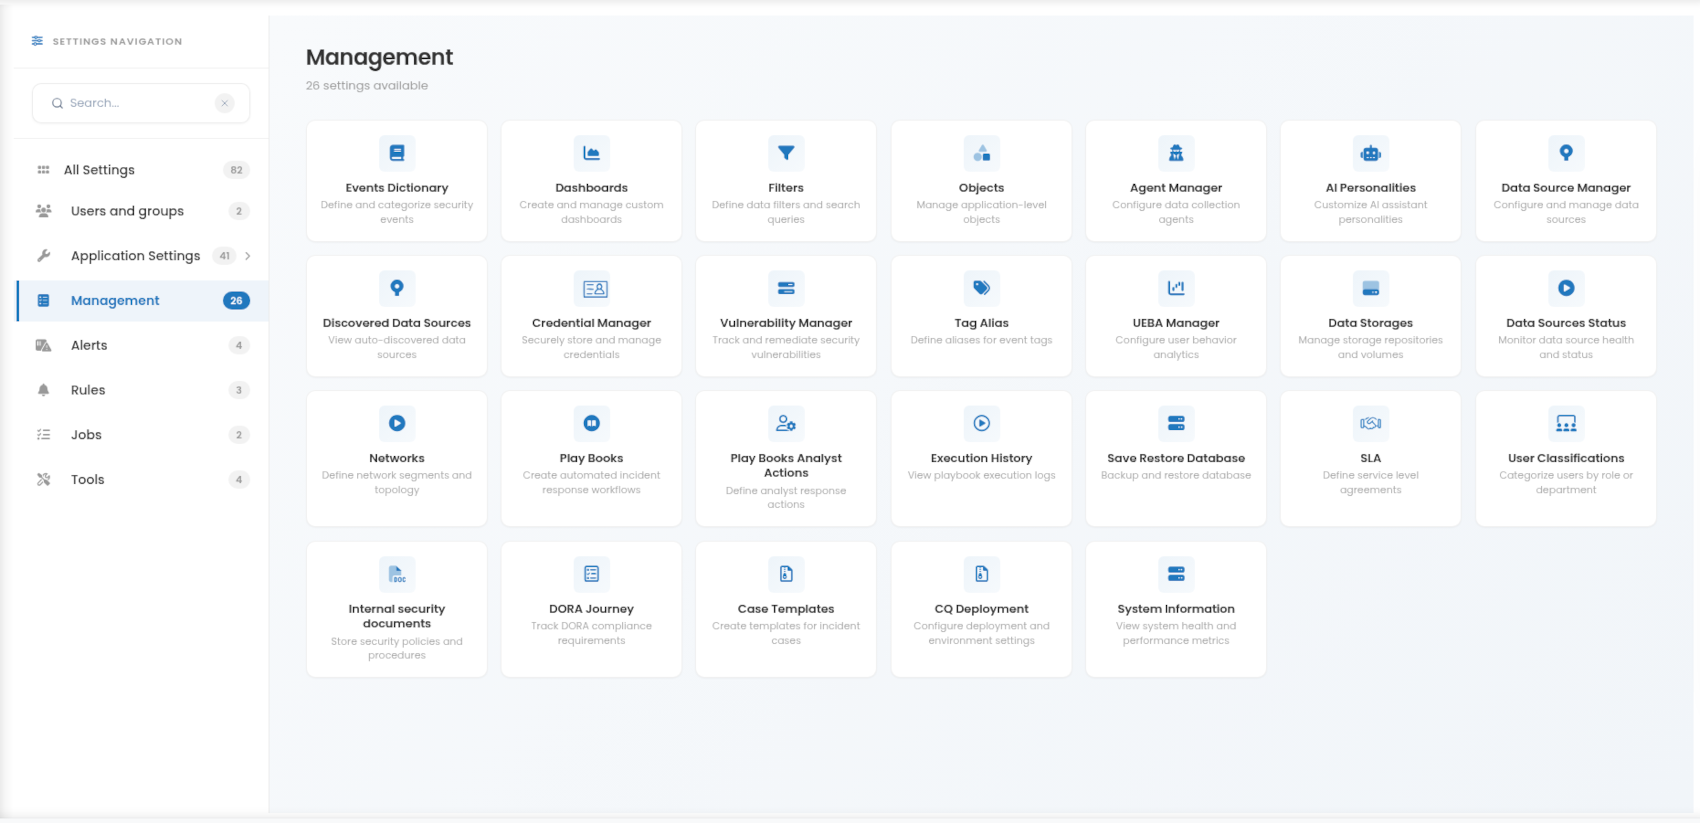Open the Events Dictionary book icon
The image size is (1700, 823).
coord(397,153)
